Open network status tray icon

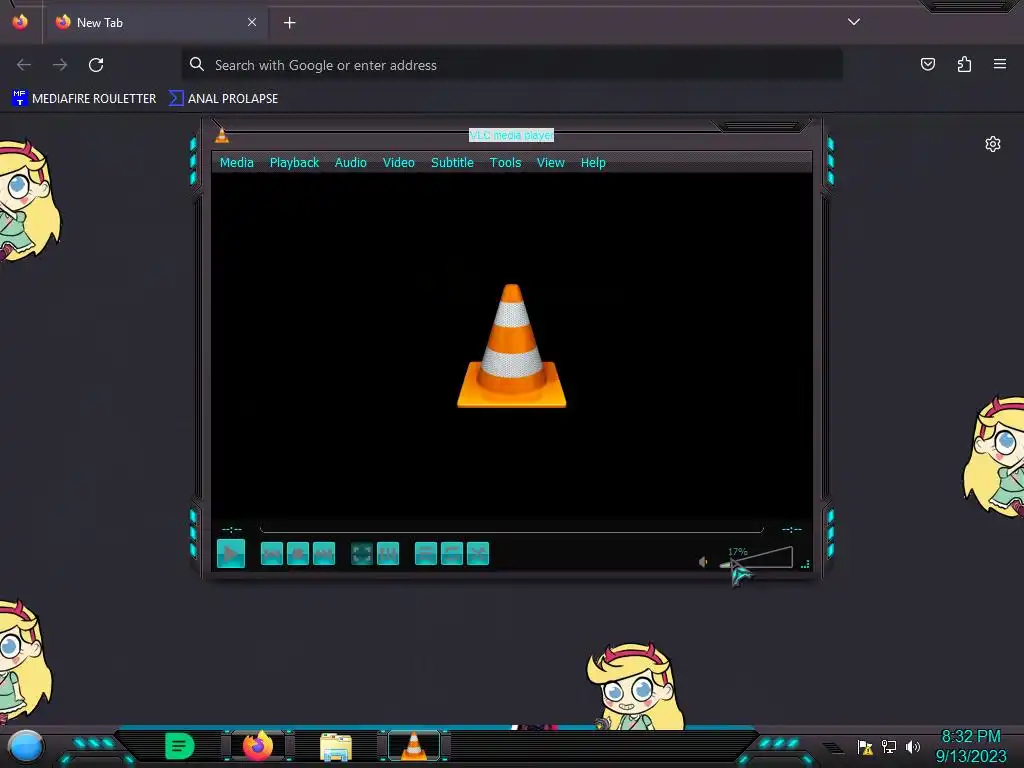(889, 746)
